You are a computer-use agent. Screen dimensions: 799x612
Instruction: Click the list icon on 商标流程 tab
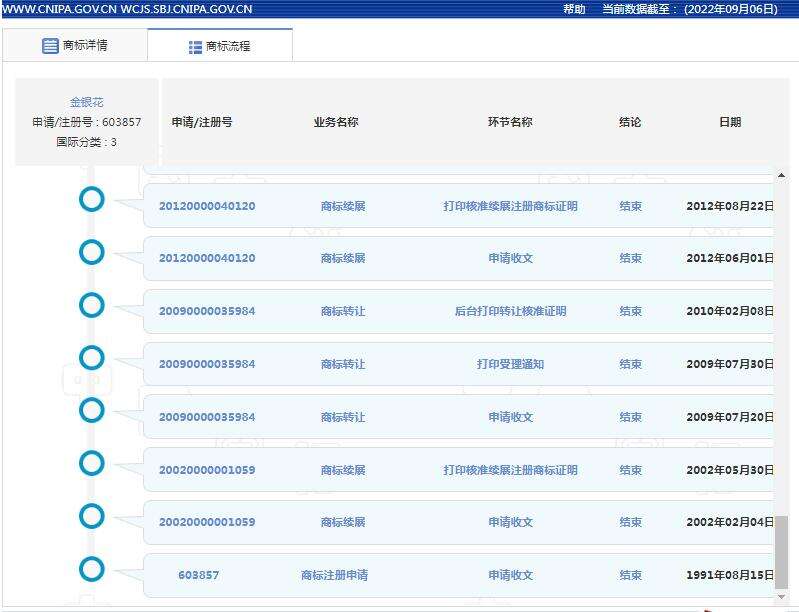point(195,47)
